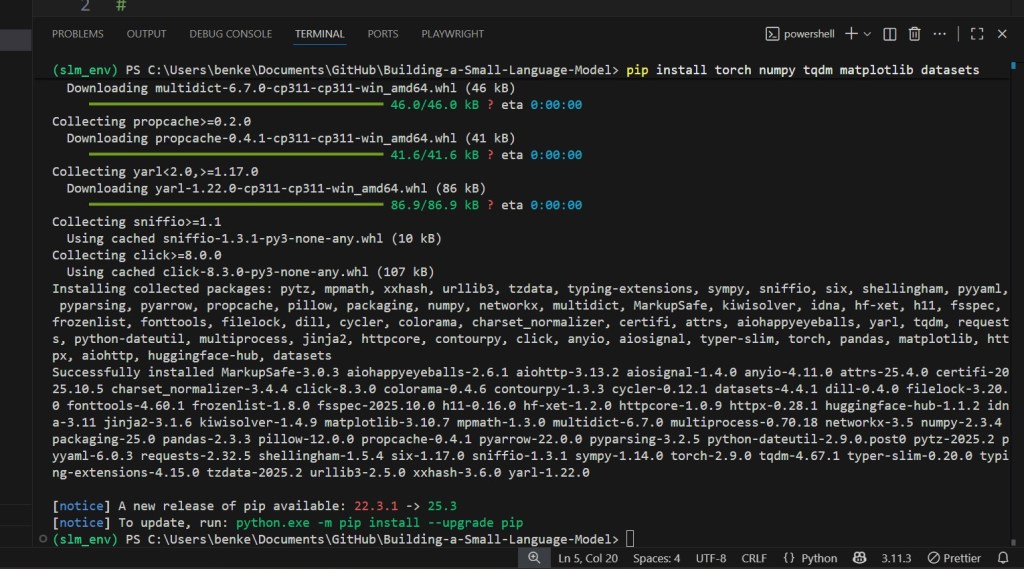Change file encoding UTF-8

point(711,559)
